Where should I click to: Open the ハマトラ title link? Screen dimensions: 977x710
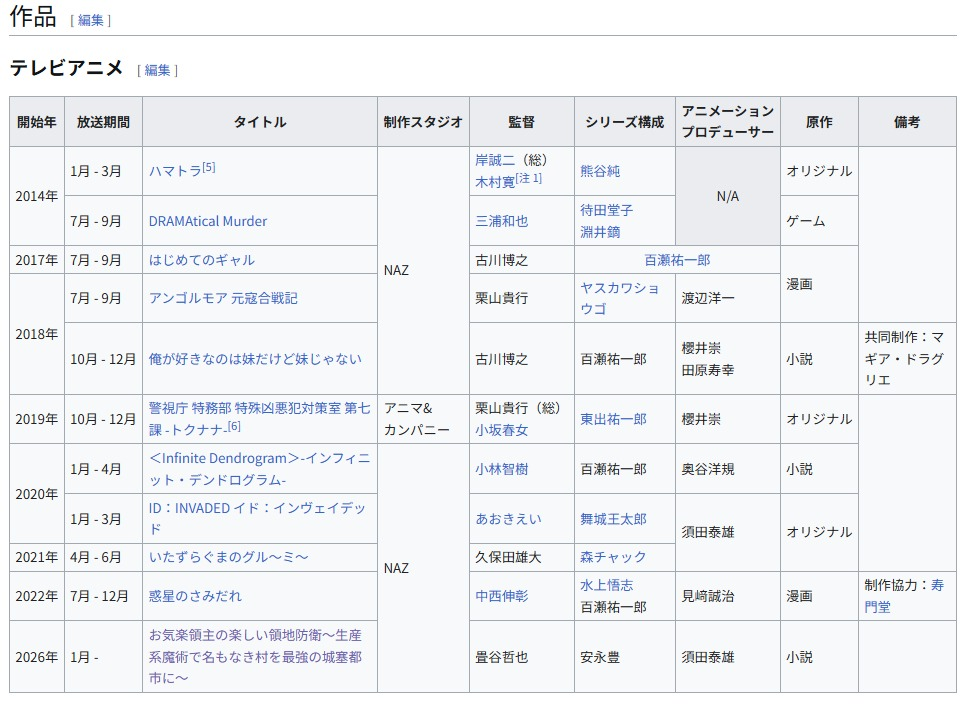coord(174,171)
